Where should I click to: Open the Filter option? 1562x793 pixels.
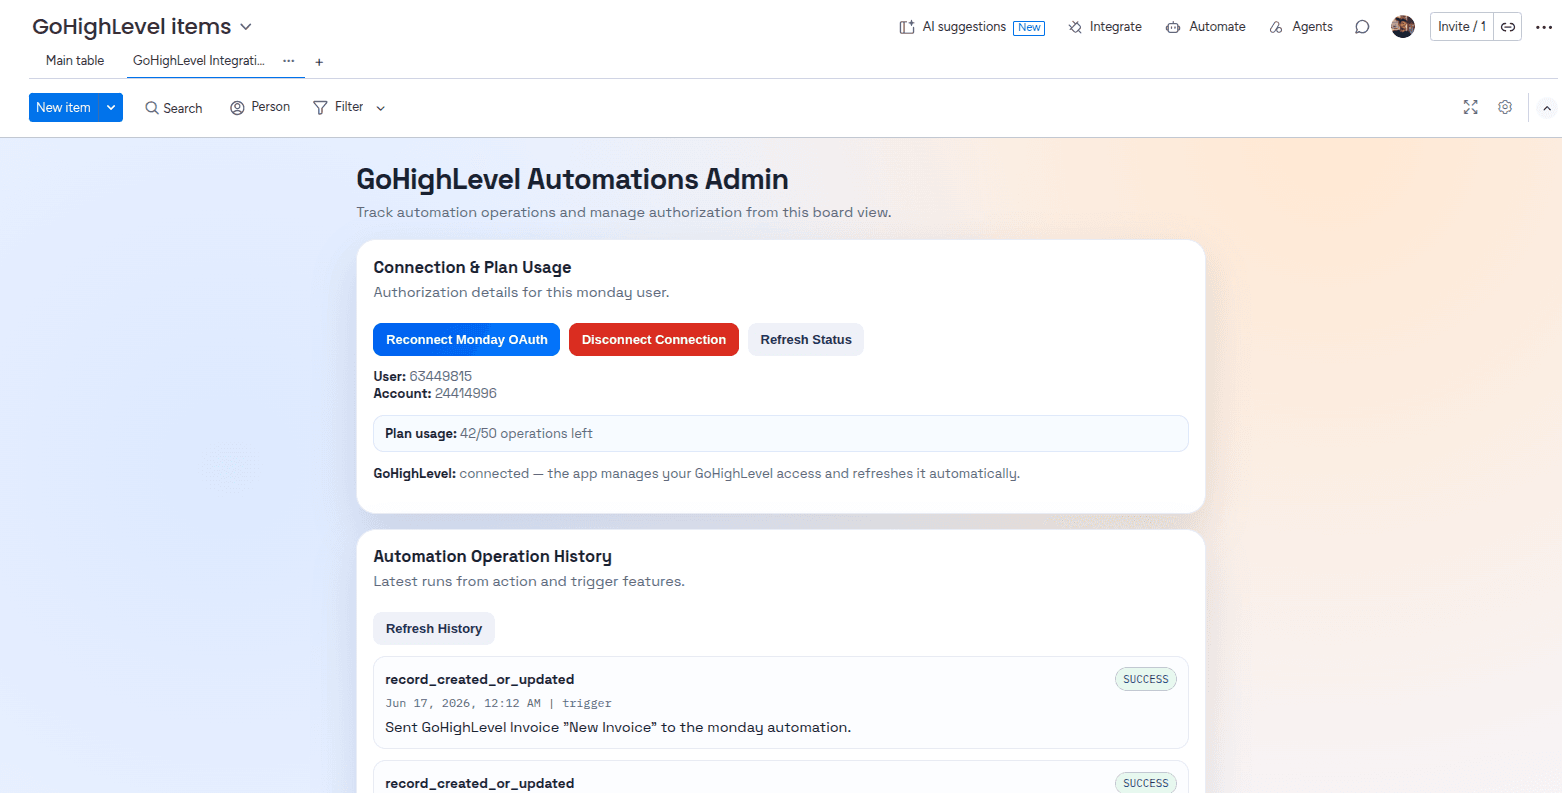coord(339,107)
